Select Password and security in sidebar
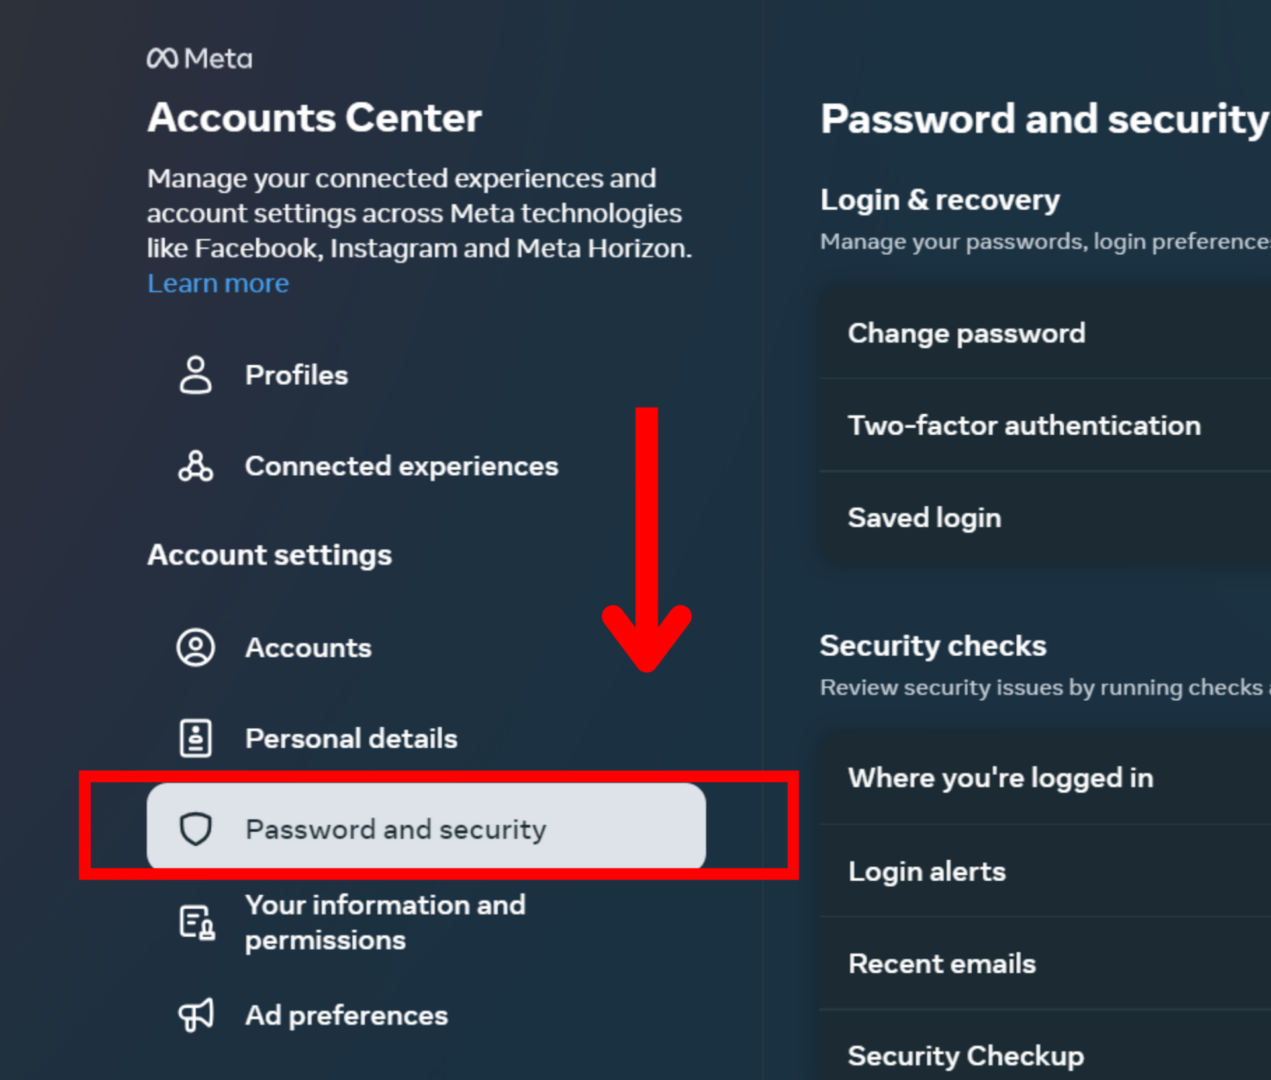 click(x=396, y=829)
